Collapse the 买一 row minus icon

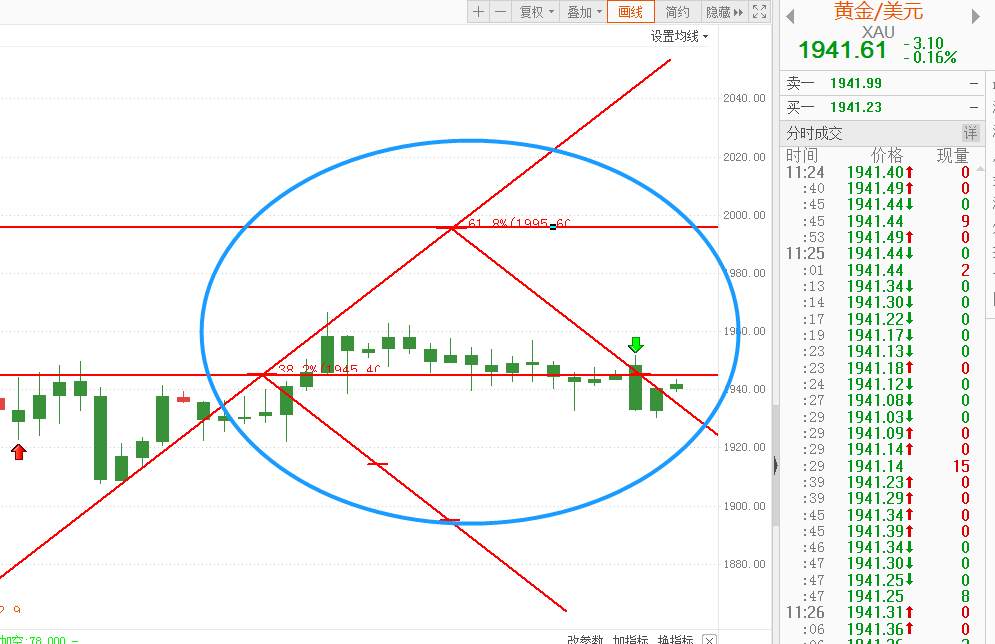pos(973,107)
